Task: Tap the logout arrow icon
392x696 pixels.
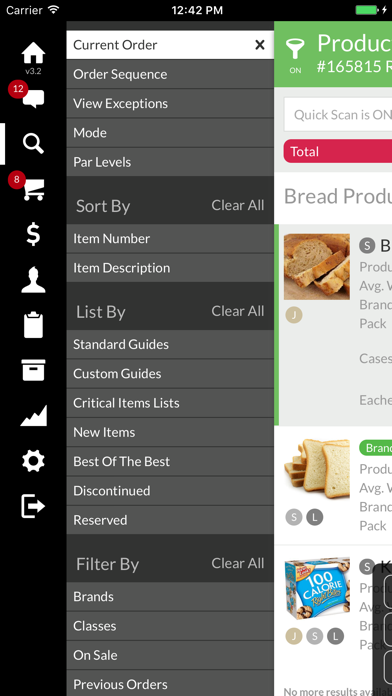Action: (33, 506)
